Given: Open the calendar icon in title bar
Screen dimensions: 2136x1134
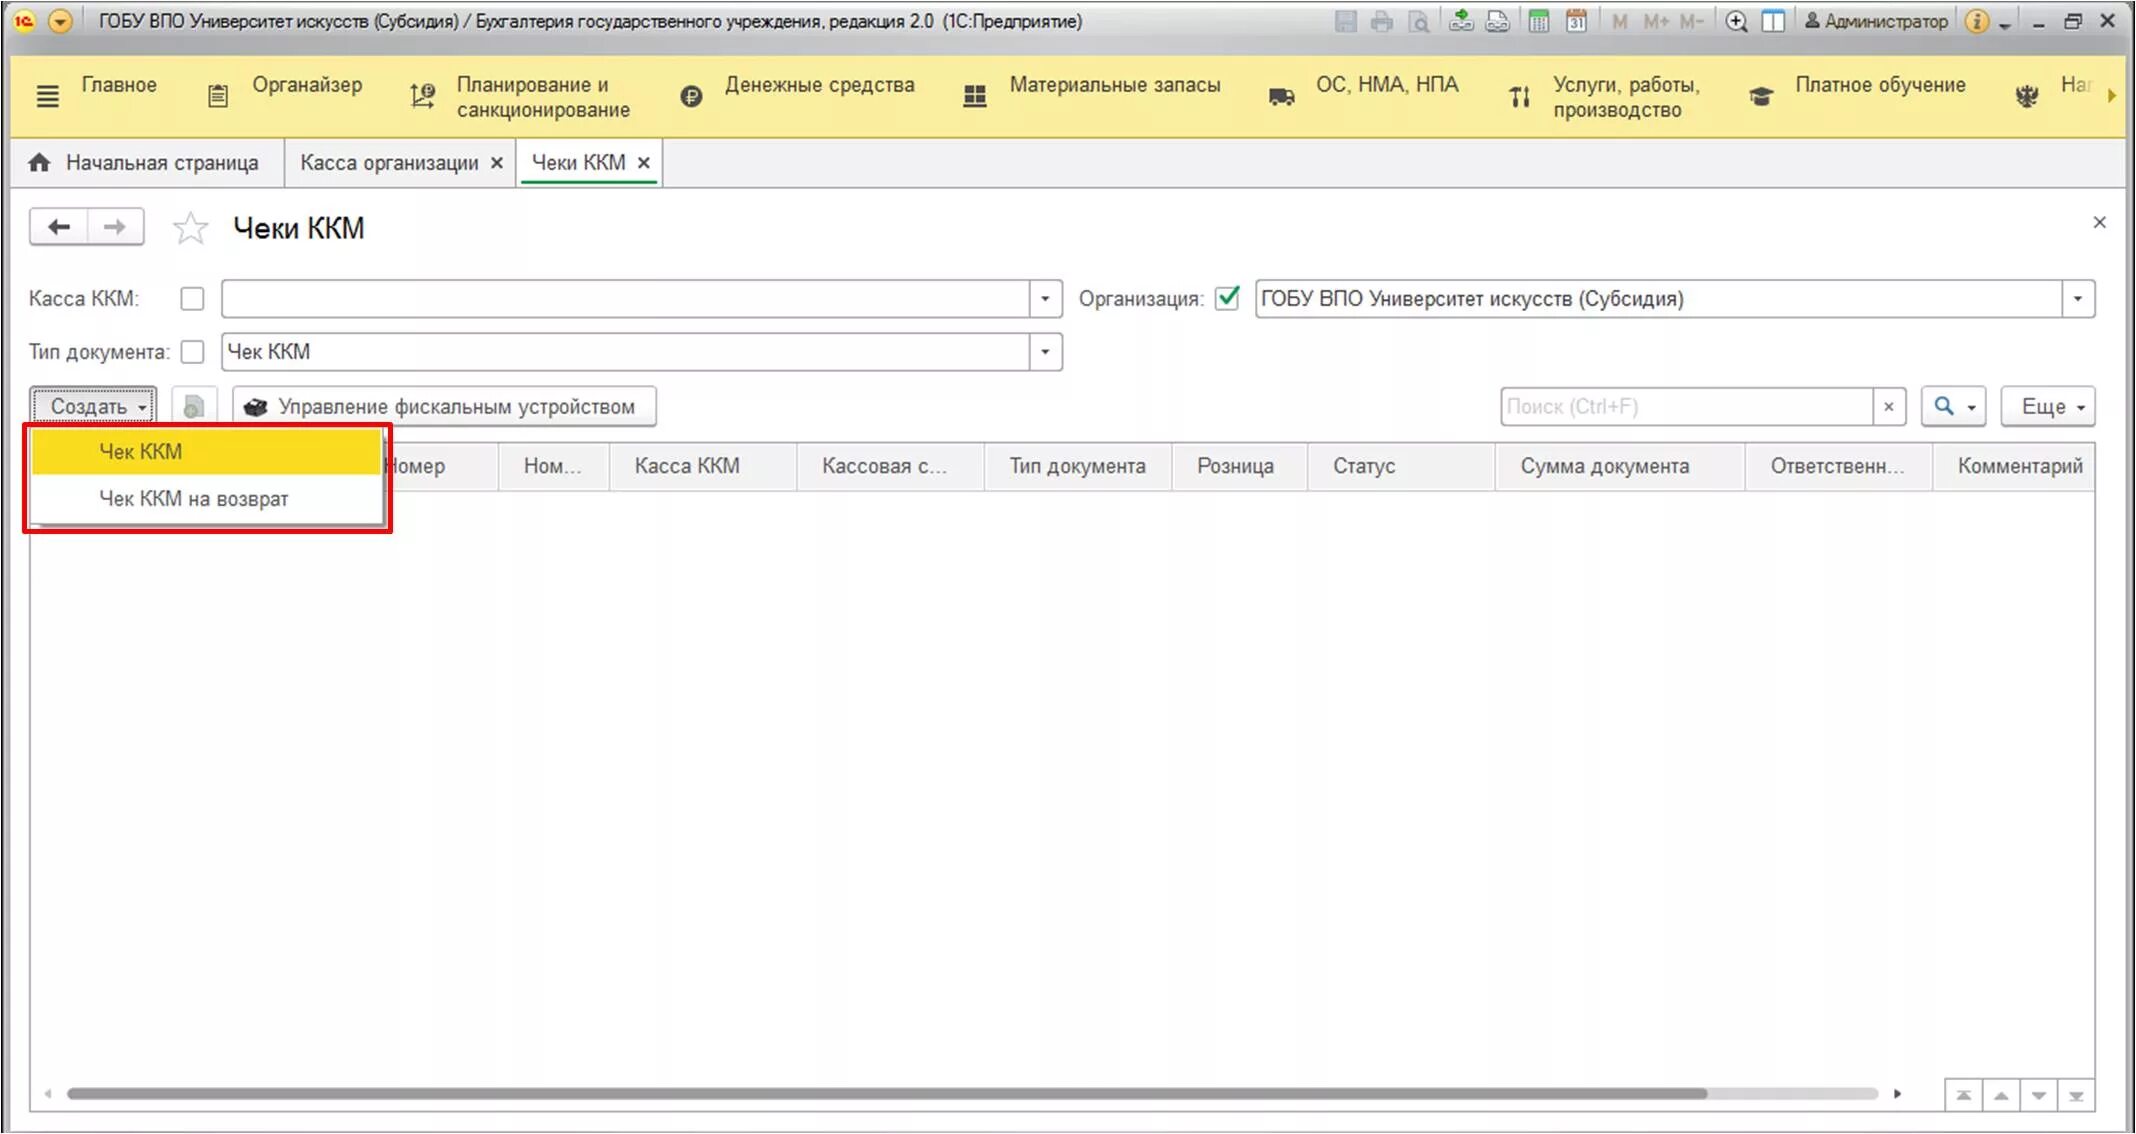Looking at the screenshot, I should click(1576, 21).
